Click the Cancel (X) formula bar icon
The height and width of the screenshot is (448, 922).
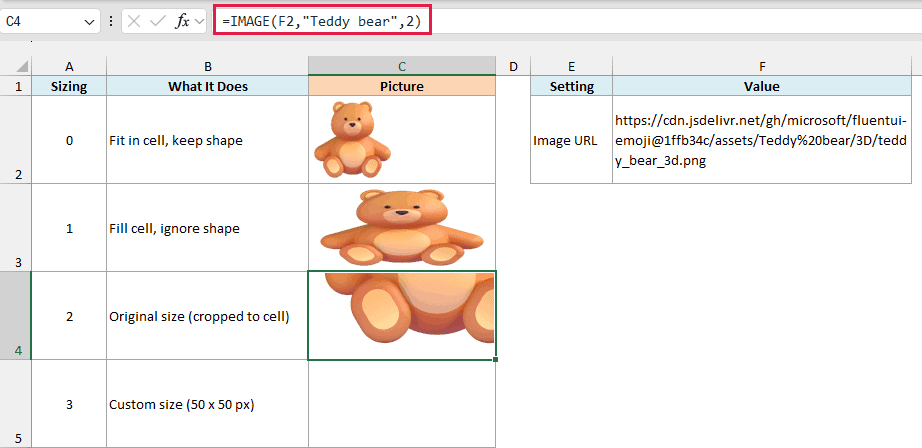[134, 22]
